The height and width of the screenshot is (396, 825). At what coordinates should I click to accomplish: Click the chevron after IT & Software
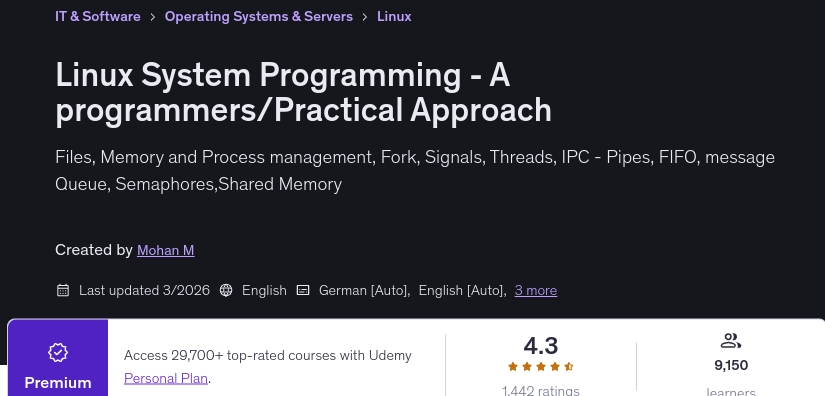153,17
